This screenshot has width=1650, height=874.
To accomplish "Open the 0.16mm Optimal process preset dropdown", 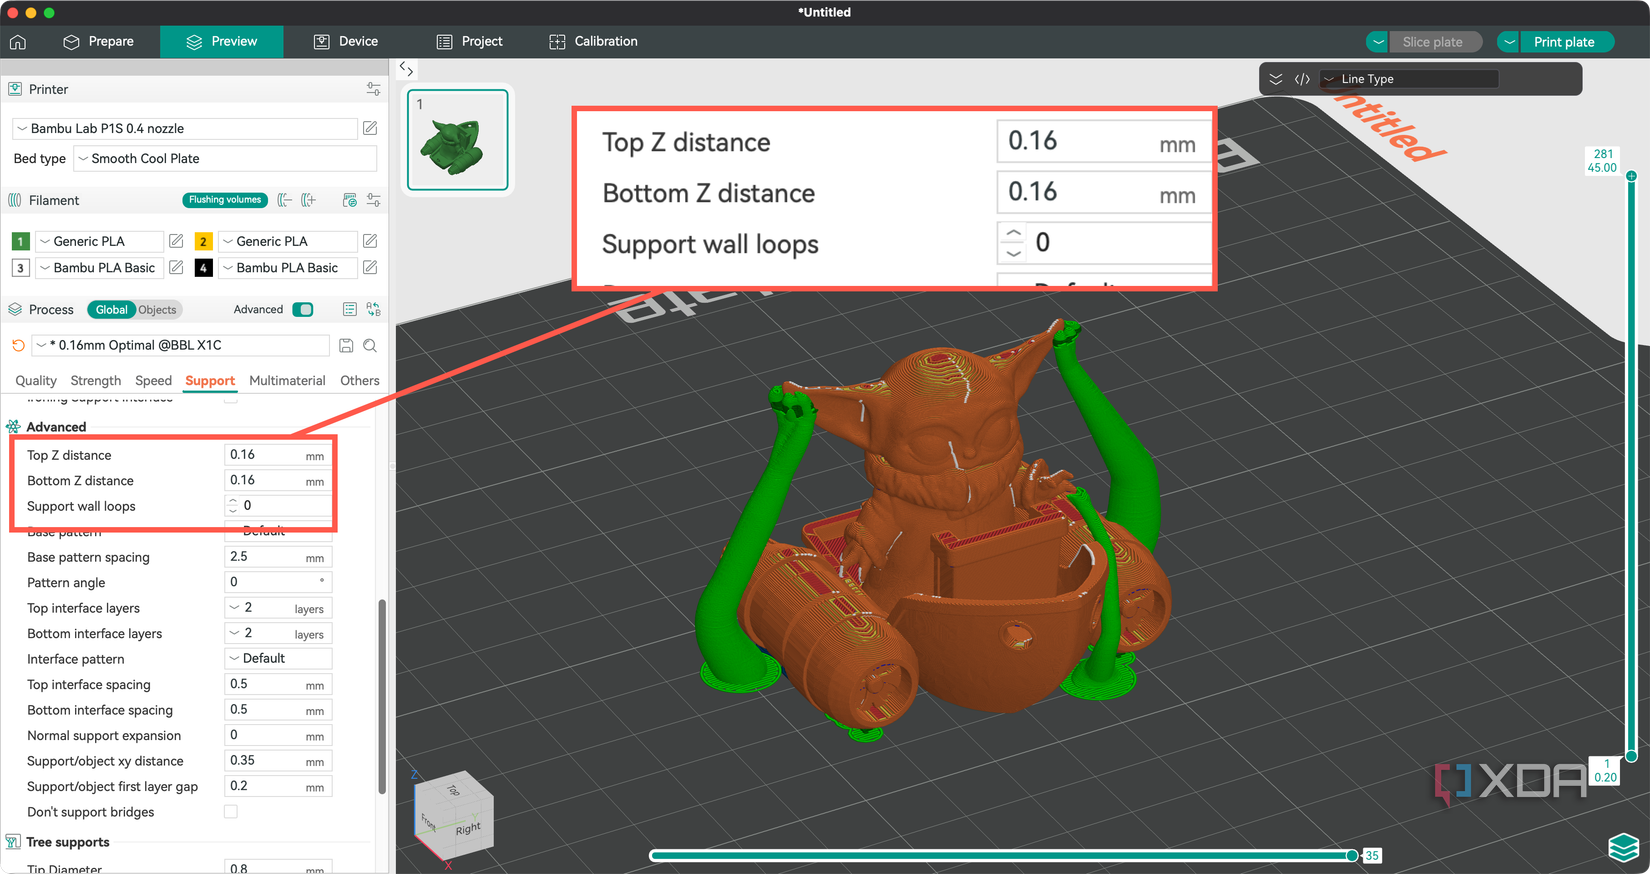I will (x=180, y=345).
